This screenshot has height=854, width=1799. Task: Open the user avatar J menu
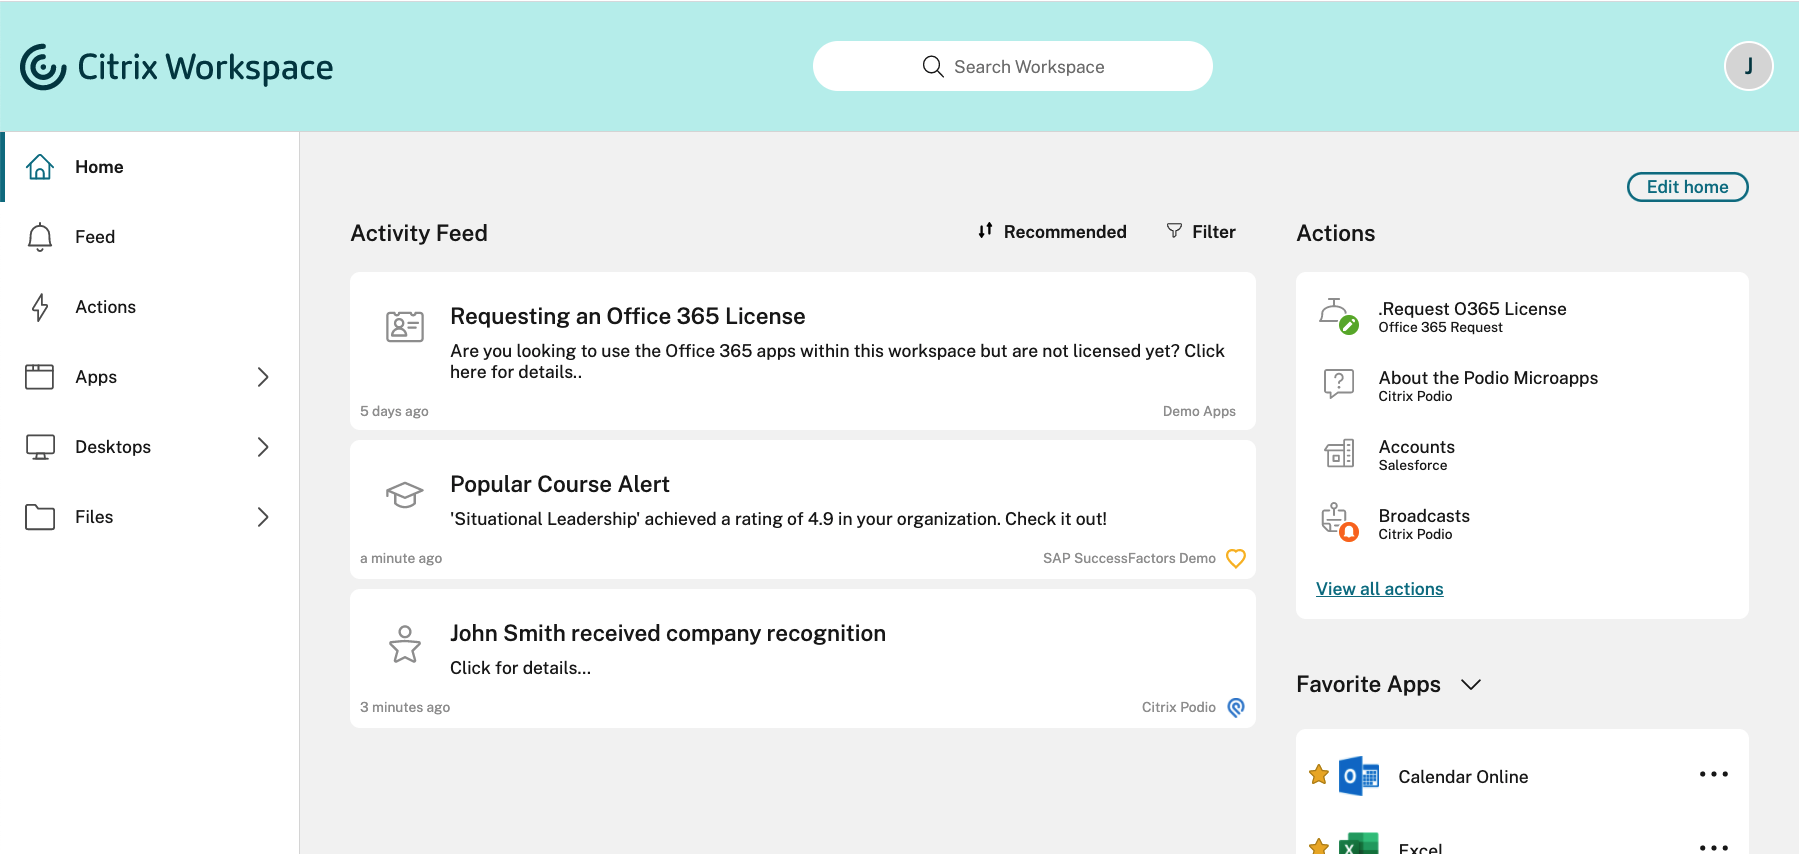[x=1748, y=66]
